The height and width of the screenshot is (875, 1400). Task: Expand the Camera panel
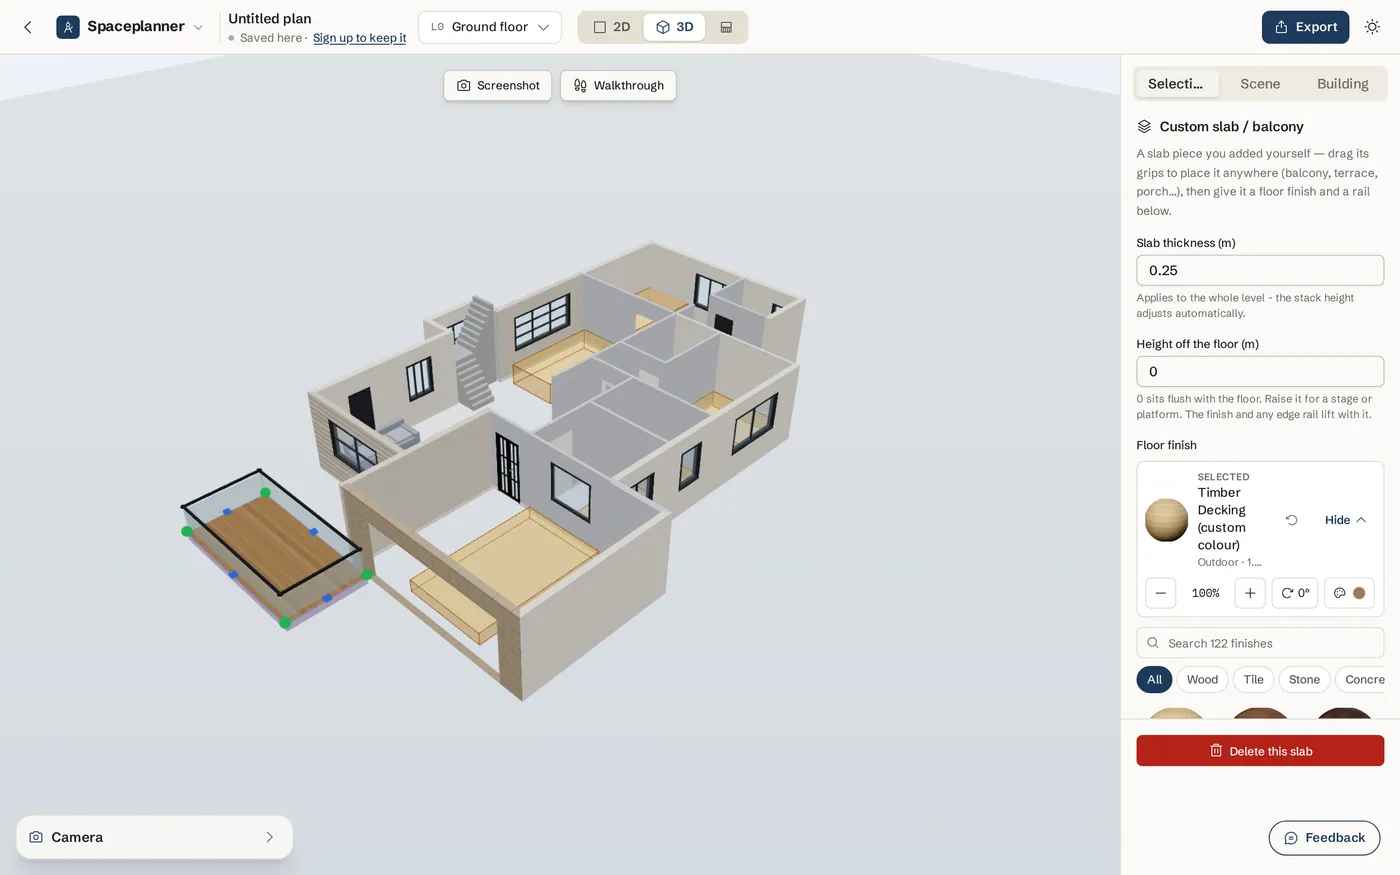(x=154, y=837)
